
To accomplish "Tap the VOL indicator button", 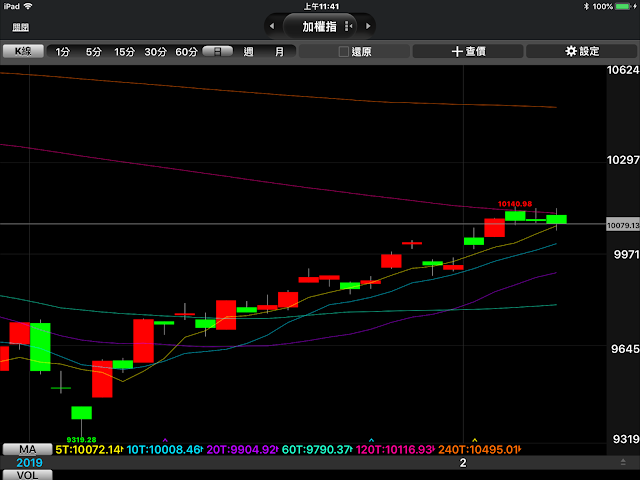I will (27, 475).
